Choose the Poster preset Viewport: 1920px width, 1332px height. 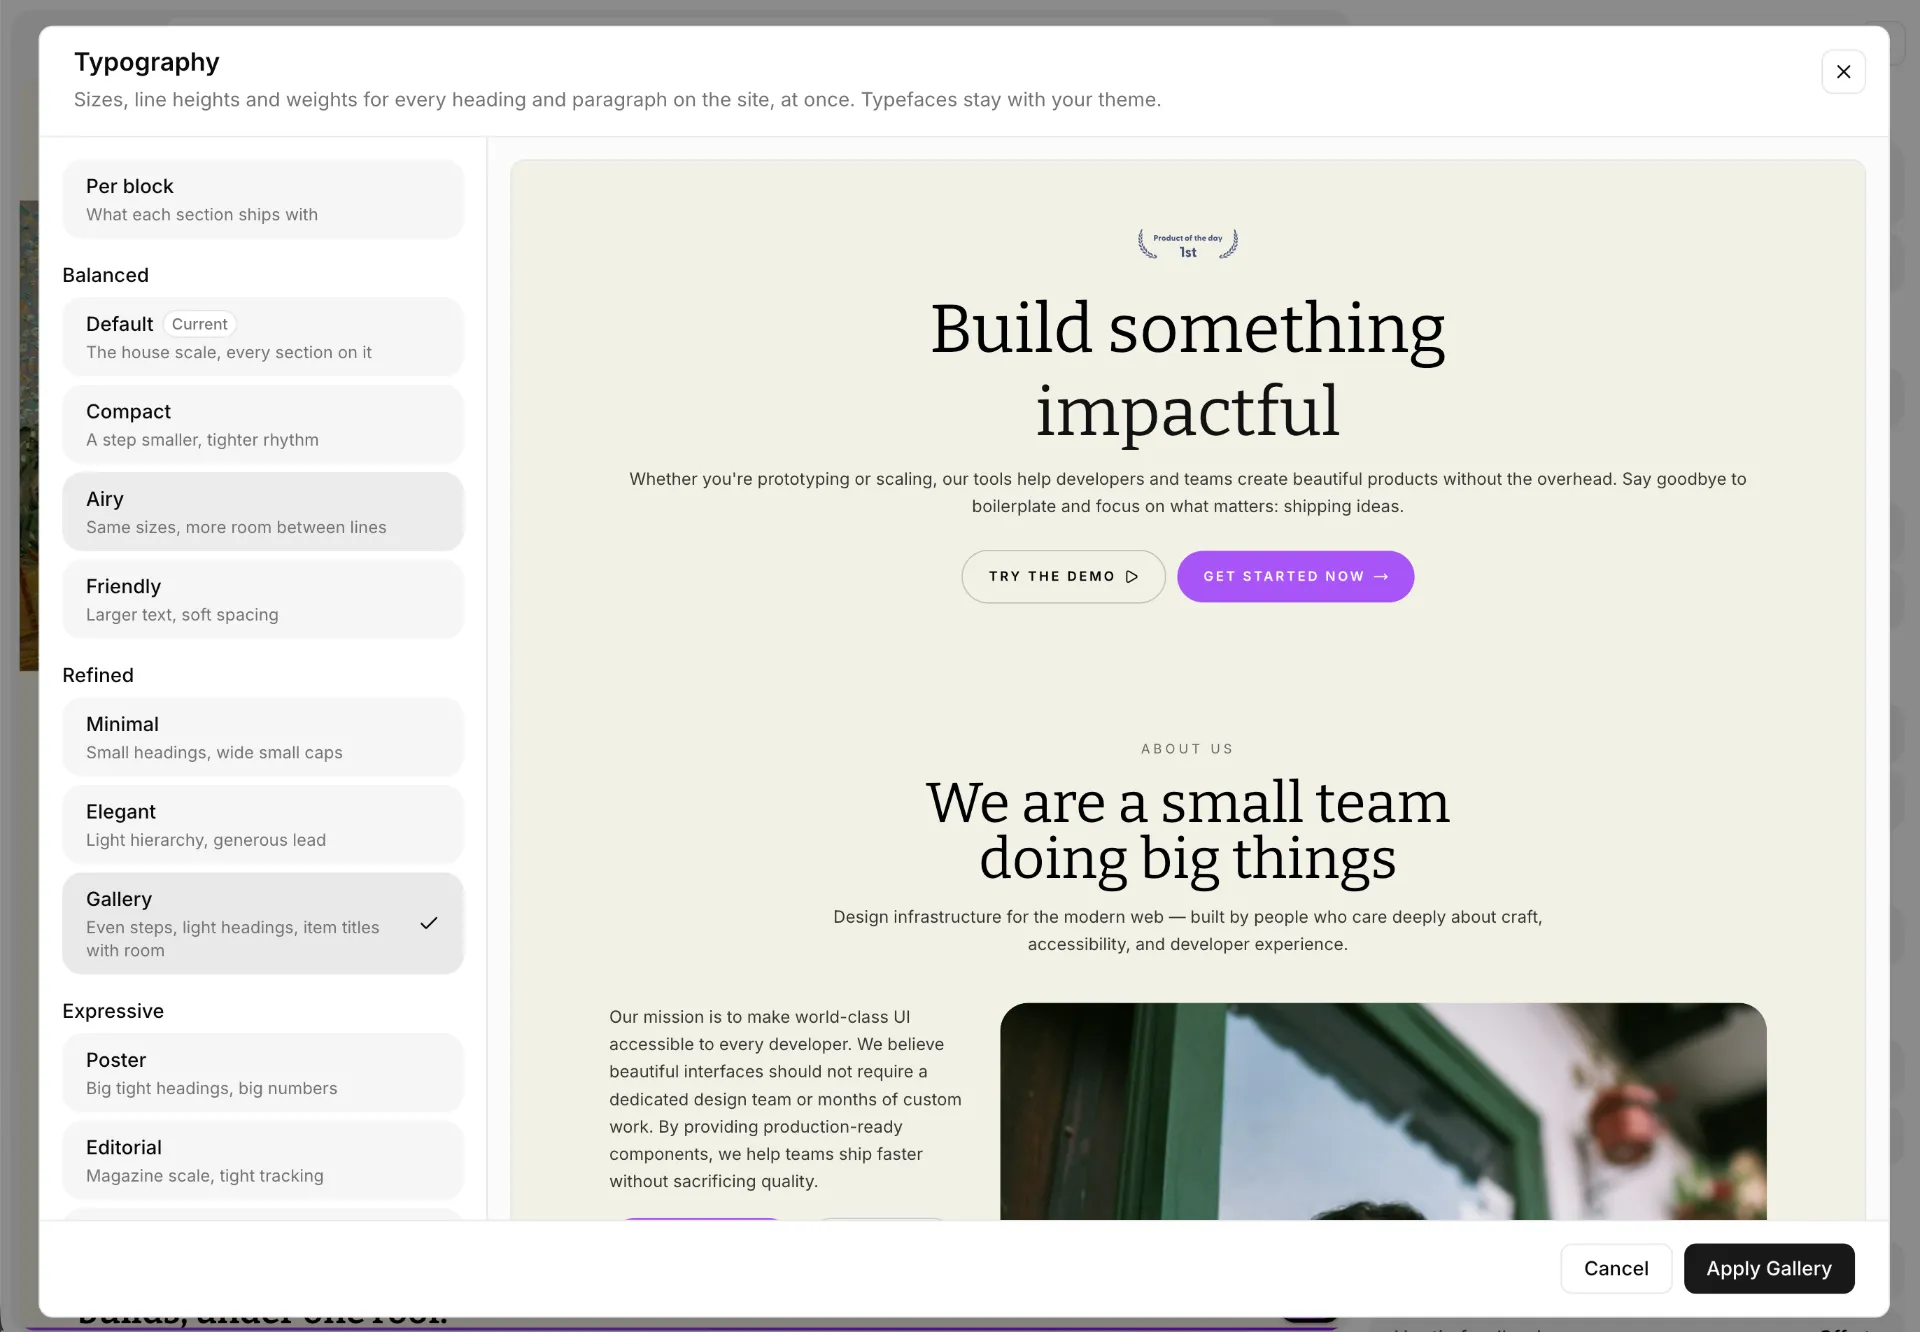pyautogui.click(x=263, y=1073)
